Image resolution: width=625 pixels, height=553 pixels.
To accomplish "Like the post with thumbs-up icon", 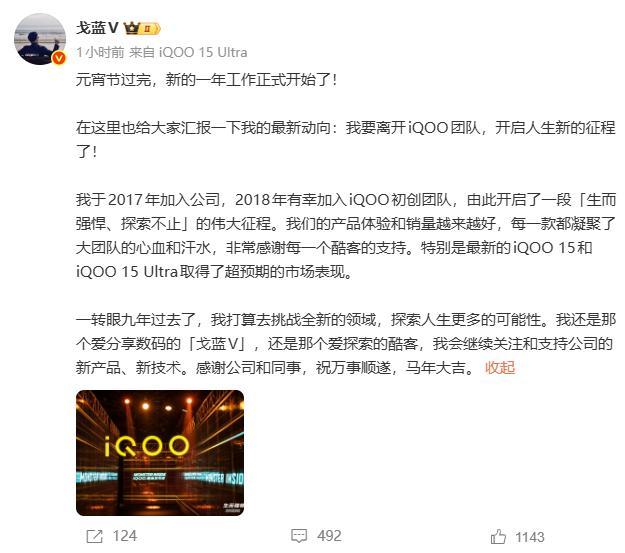I will click(498, 537).
